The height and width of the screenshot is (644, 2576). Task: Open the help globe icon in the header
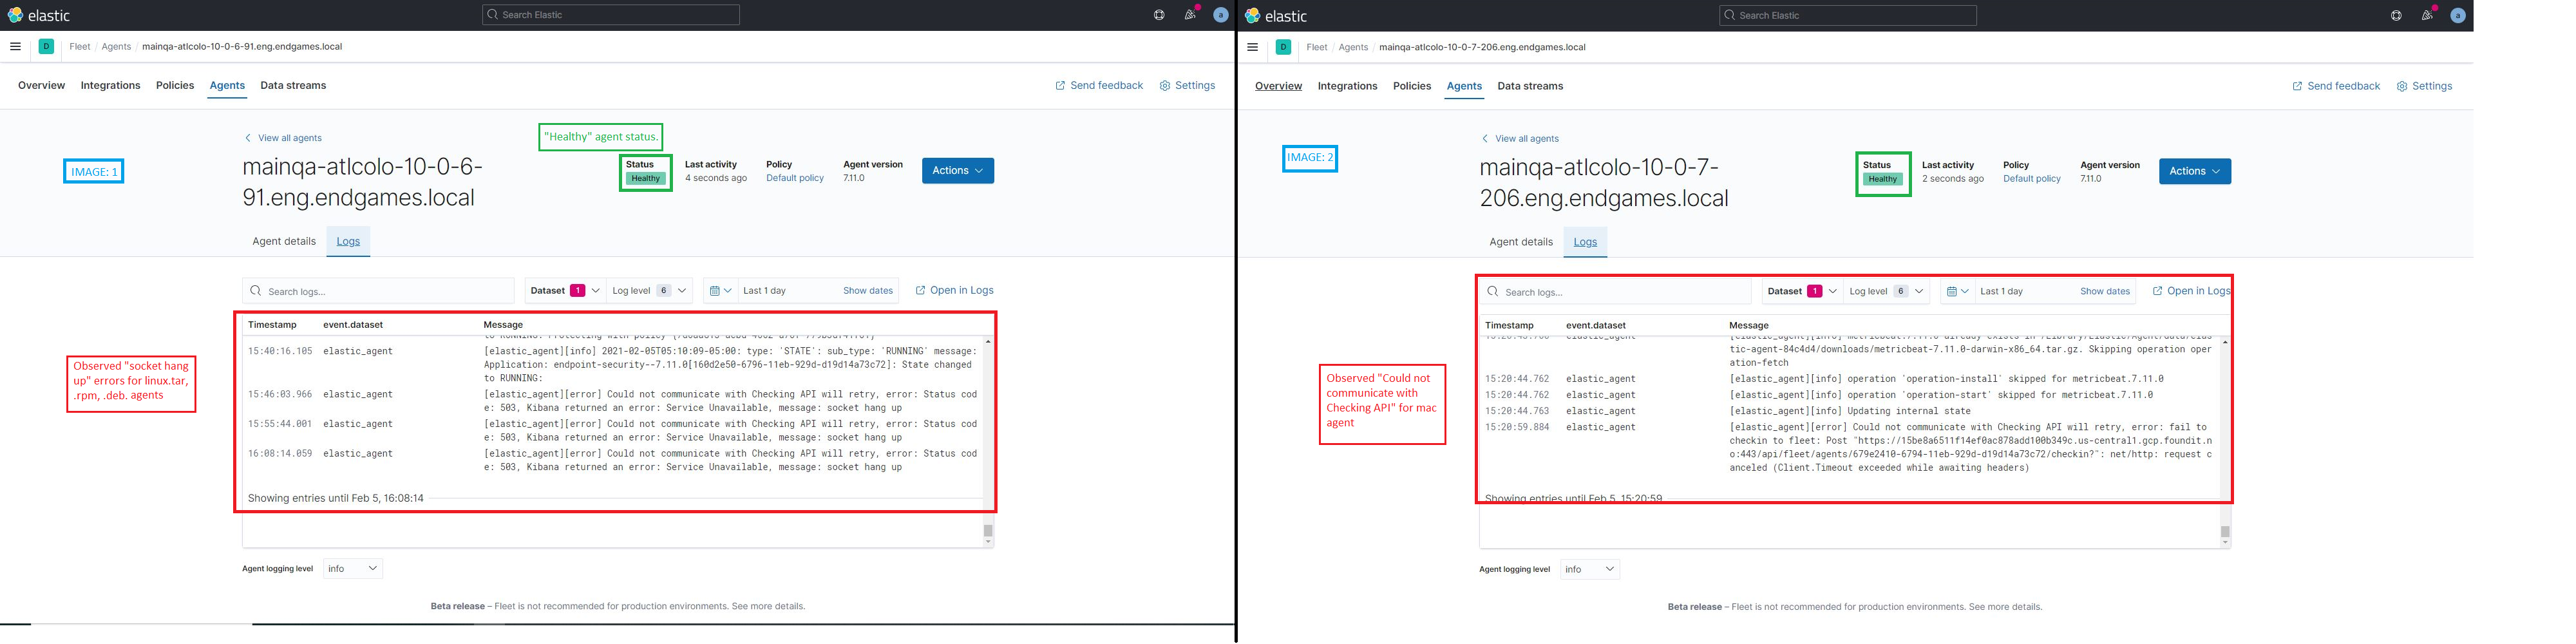(x=1158, y=14)
